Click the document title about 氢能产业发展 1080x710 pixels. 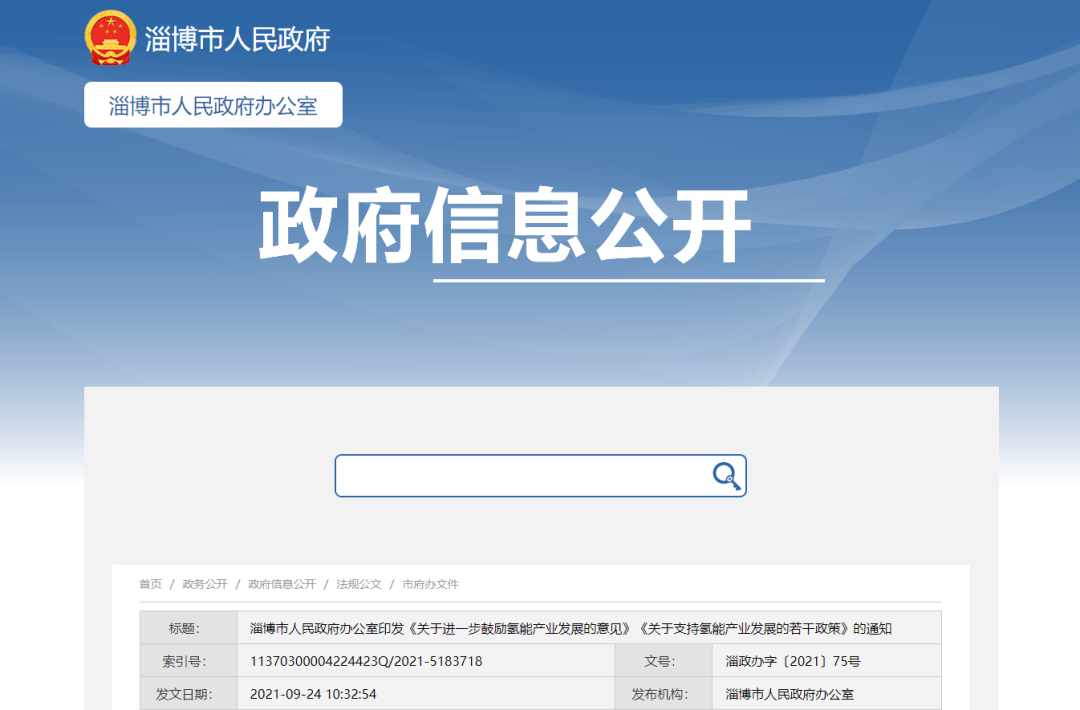(570, 629)
